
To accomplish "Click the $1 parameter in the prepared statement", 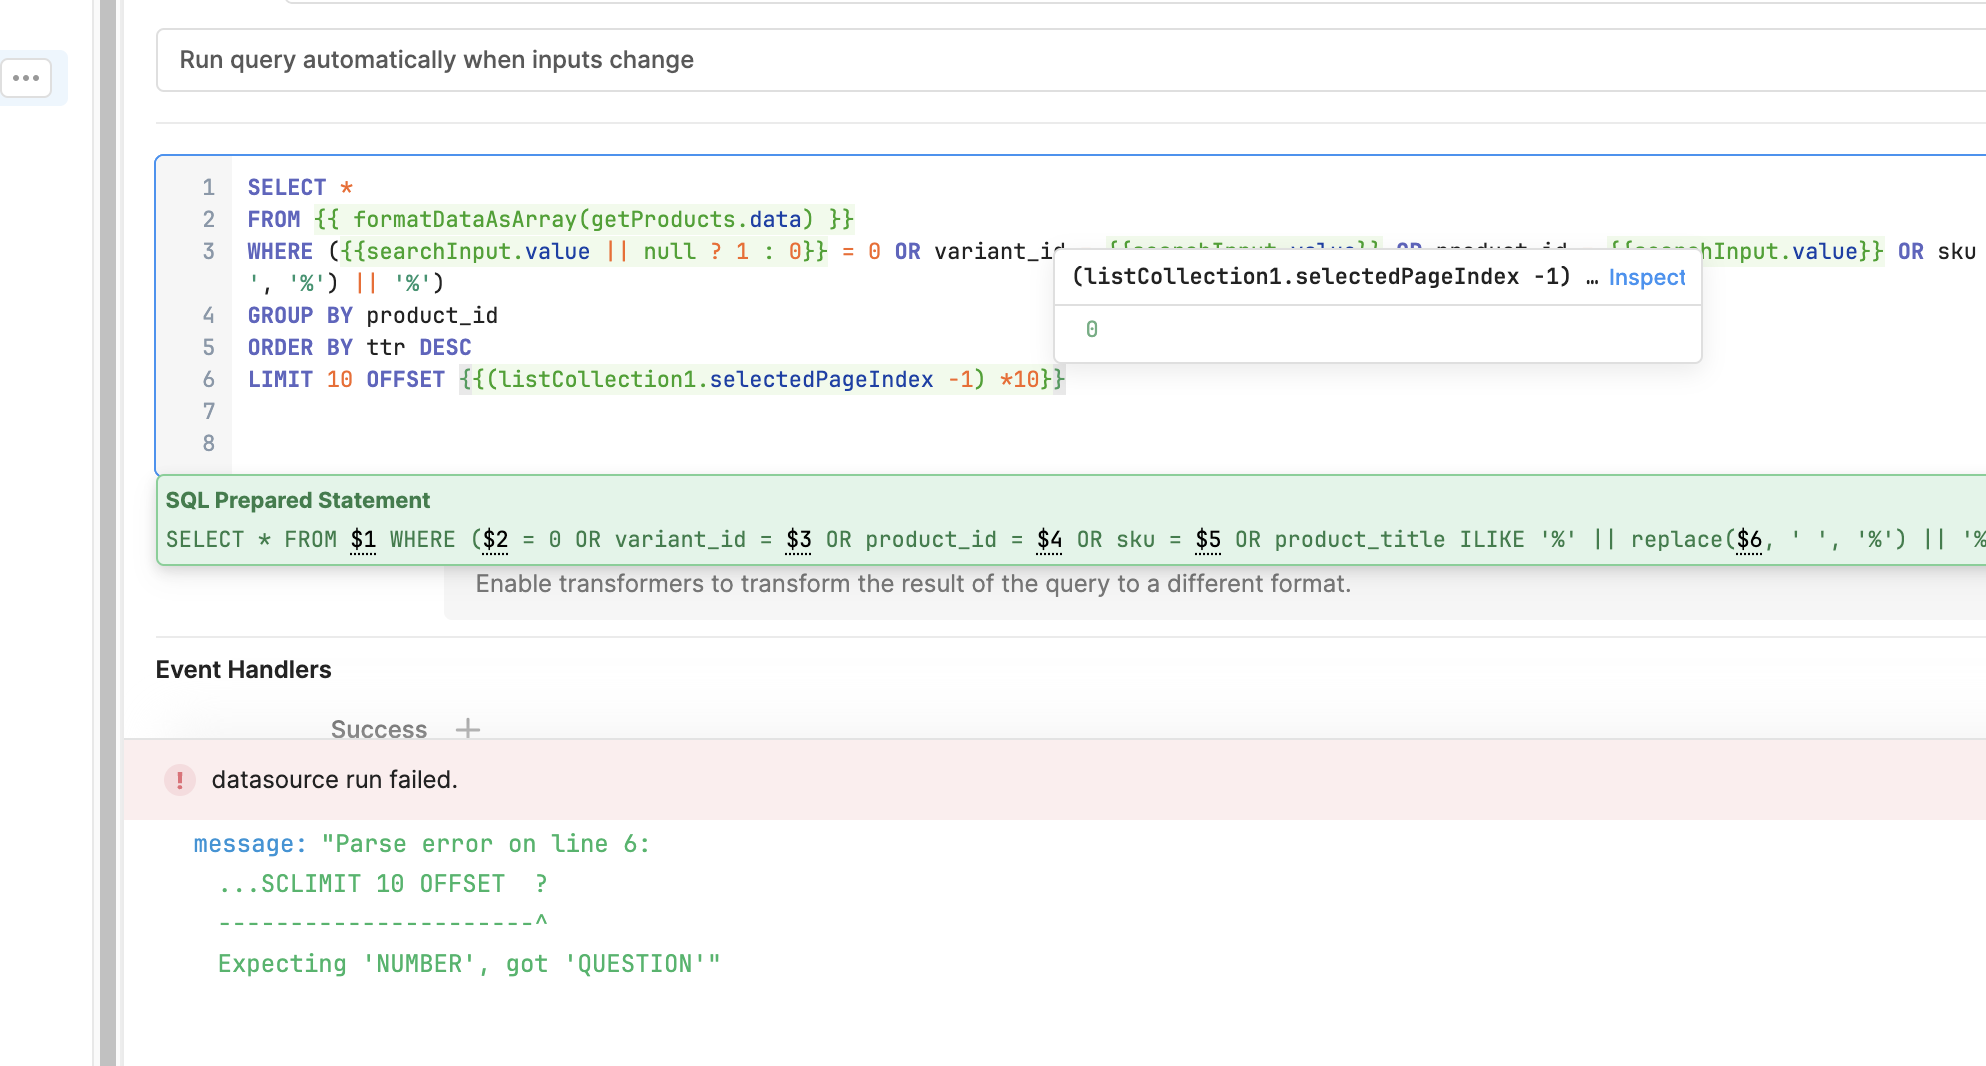I will coord(363,540).
